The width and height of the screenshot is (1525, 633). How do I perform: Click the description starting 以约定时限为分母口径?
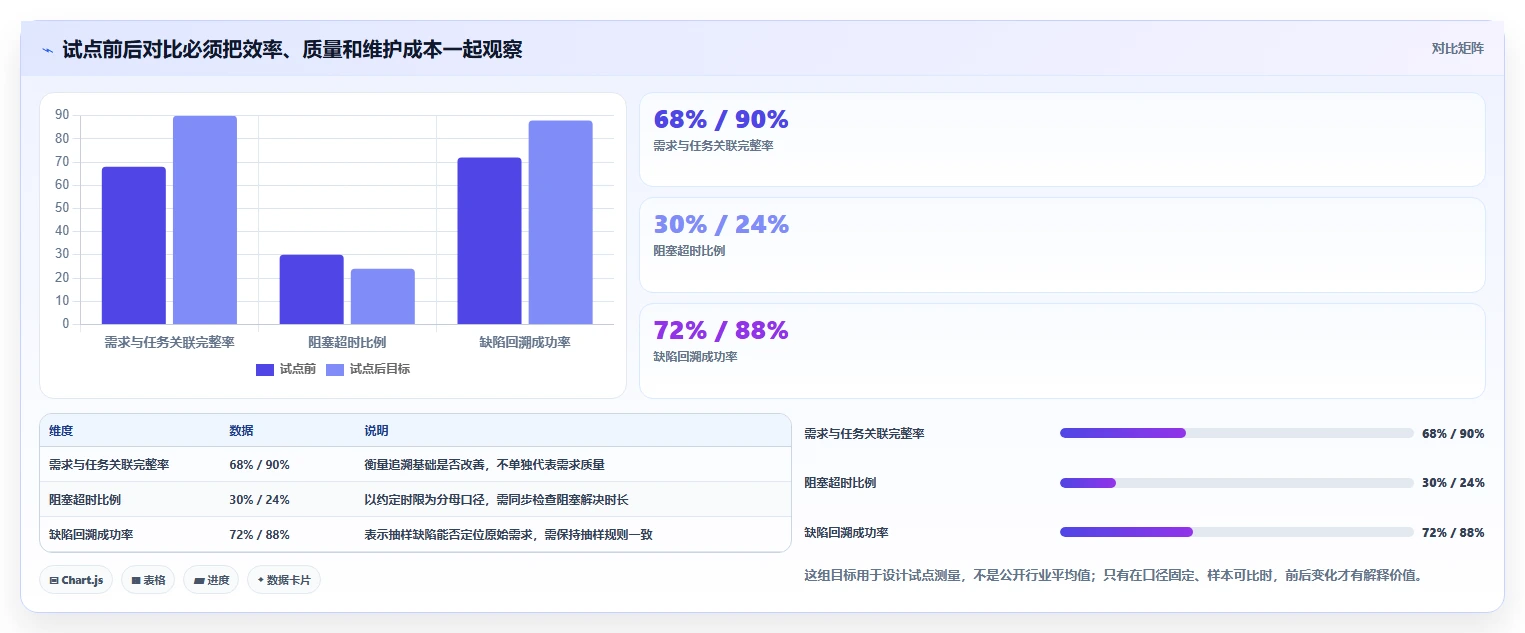coord(496,500)
